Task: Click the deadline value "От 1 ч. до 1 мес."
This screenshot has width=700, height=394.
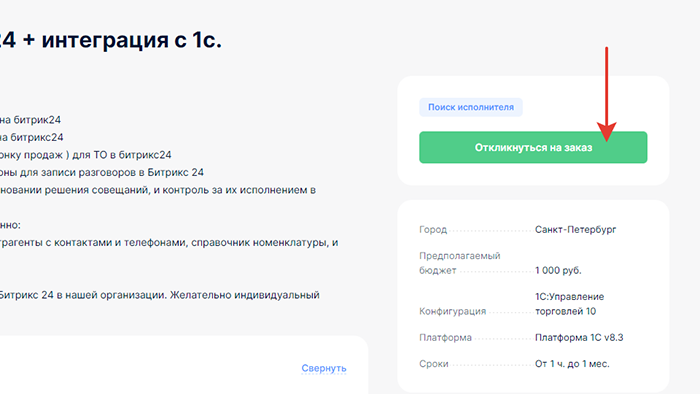Action: pyautogui.click(x=572, y=364)
